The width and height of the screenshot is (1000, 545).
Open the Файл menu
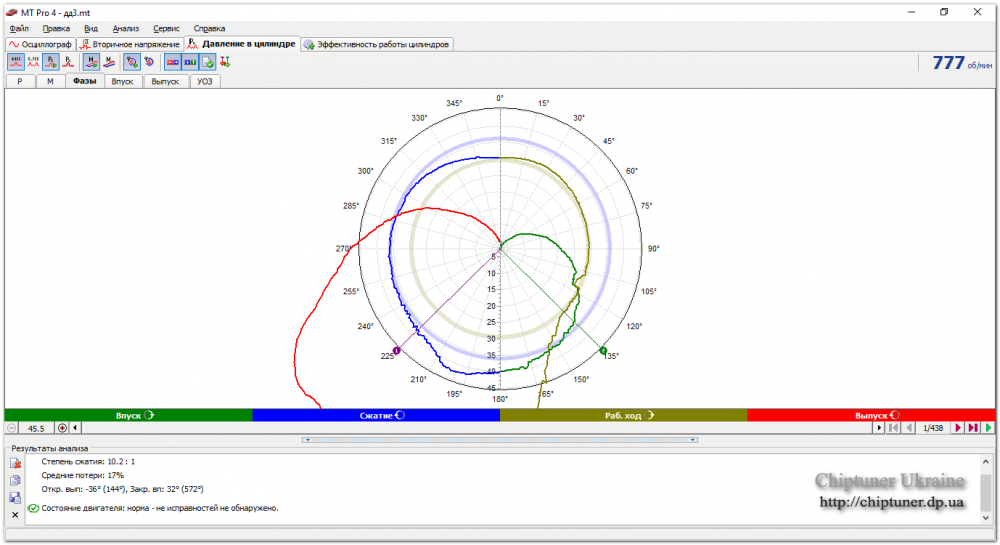[x=19, y=28]
